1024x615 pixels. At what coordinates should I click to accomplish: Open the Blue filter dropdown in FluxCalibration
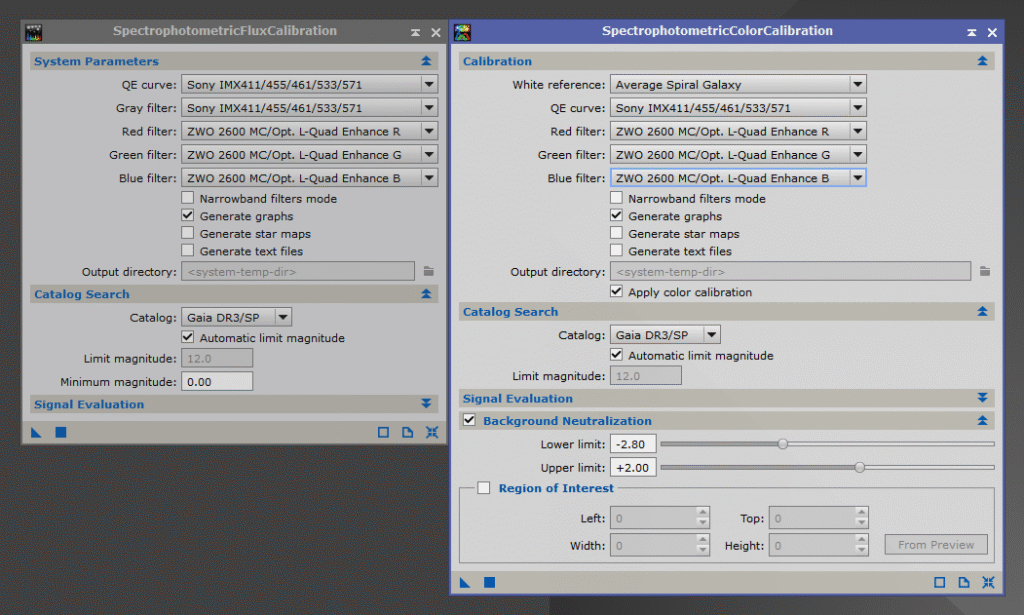[x=310, y=178]
